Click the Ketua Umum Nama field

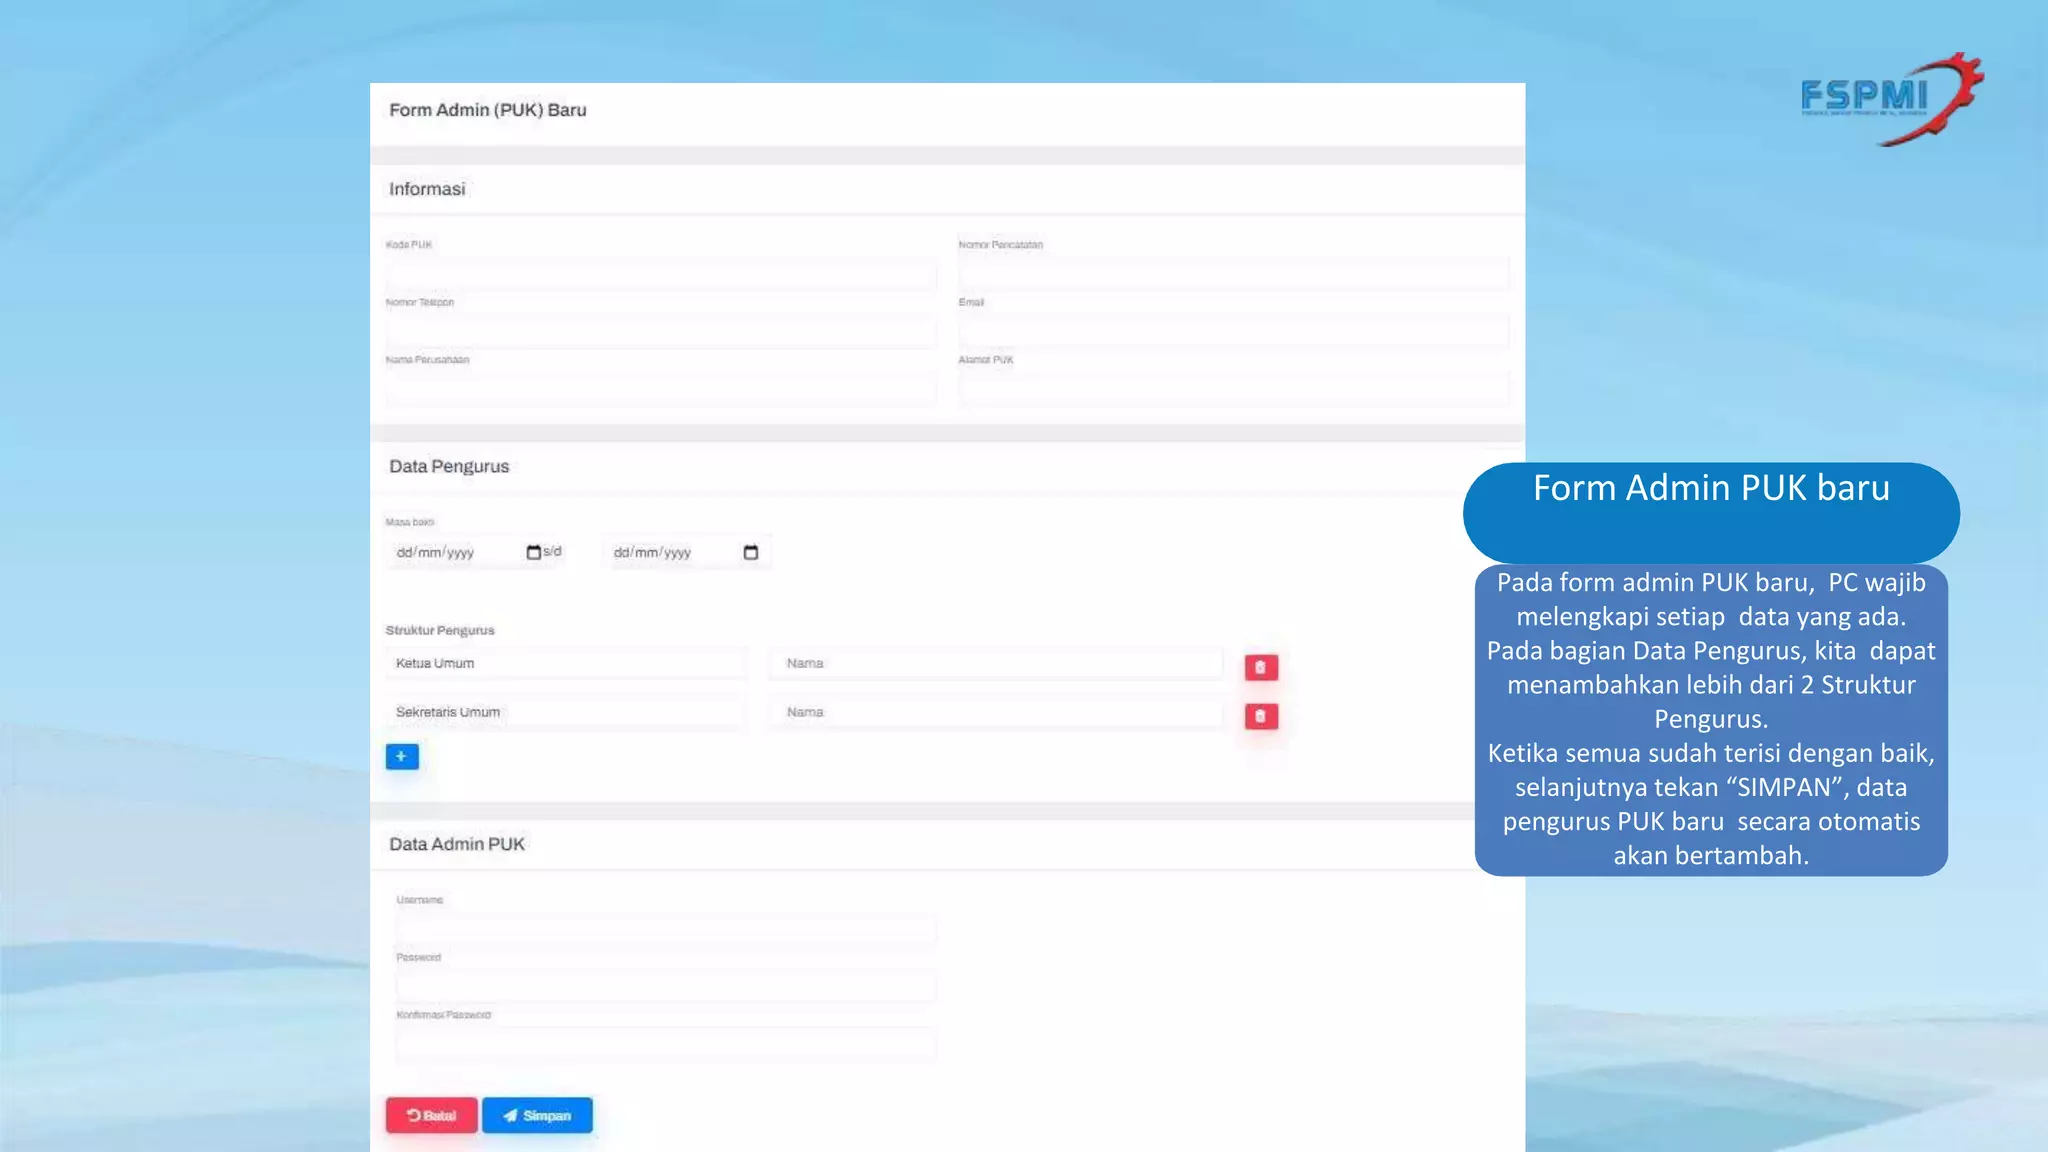point(995,663)
